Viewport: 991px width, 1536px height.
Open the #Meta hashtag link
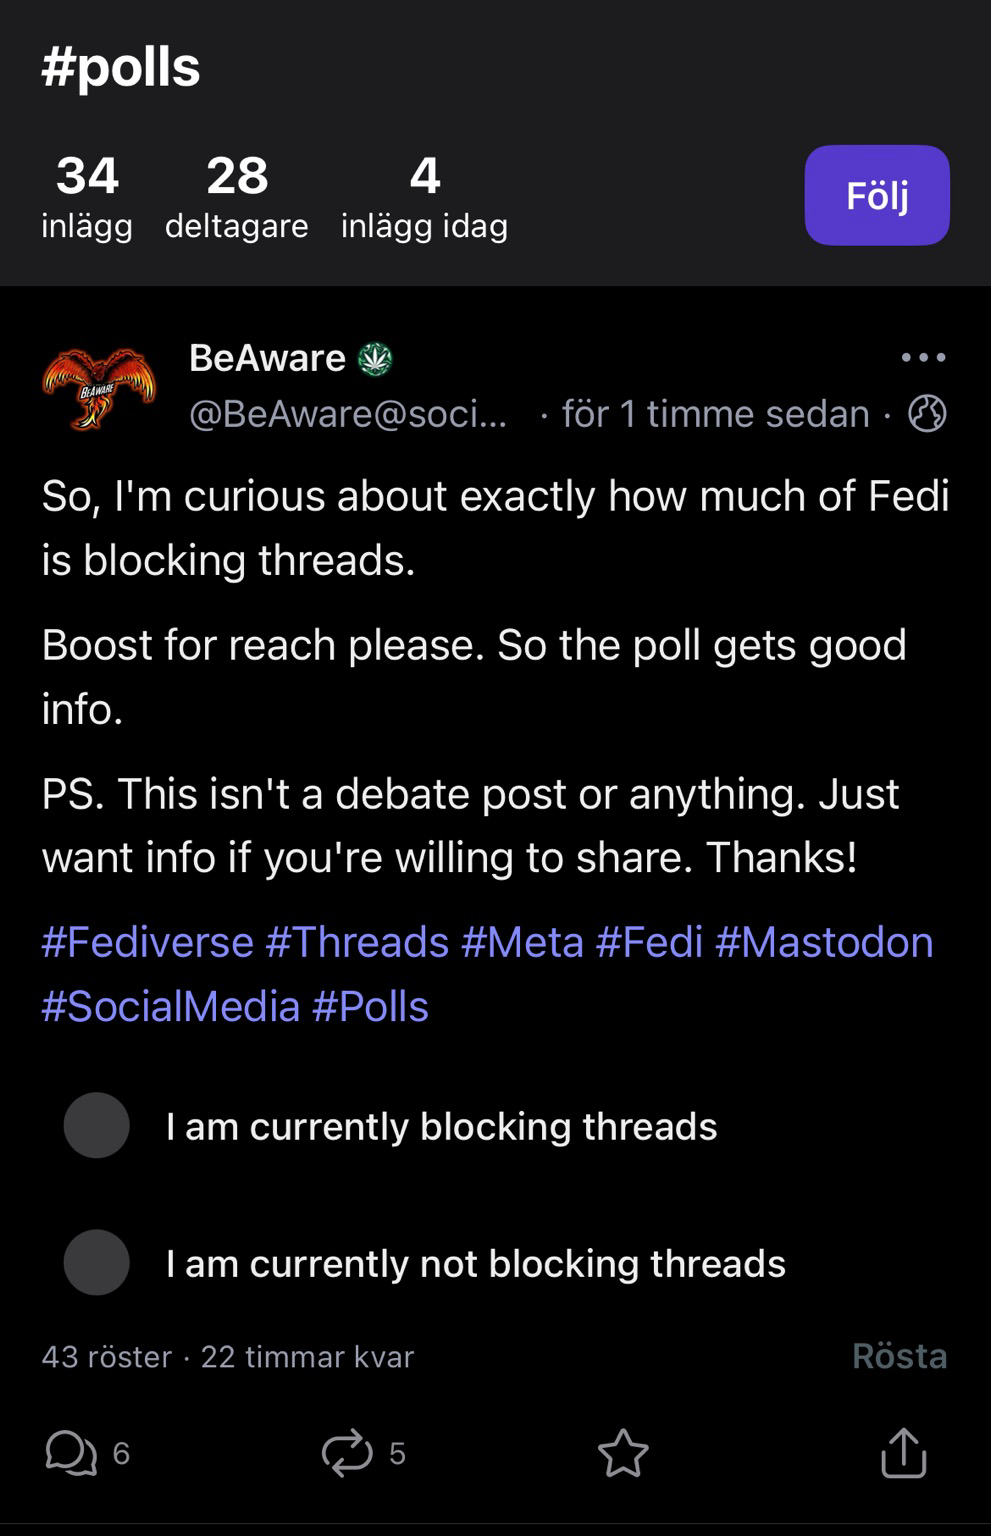pos(522,942)
